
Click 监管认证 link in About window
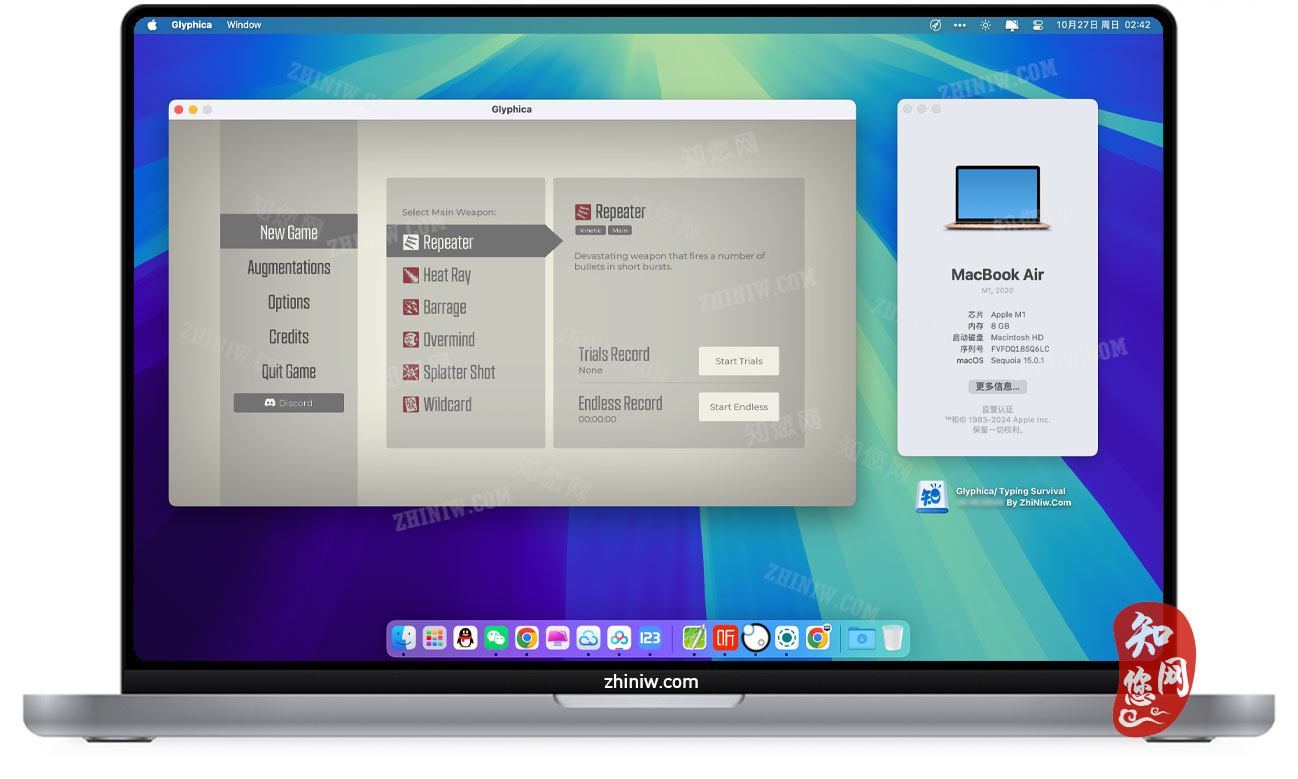997,409
